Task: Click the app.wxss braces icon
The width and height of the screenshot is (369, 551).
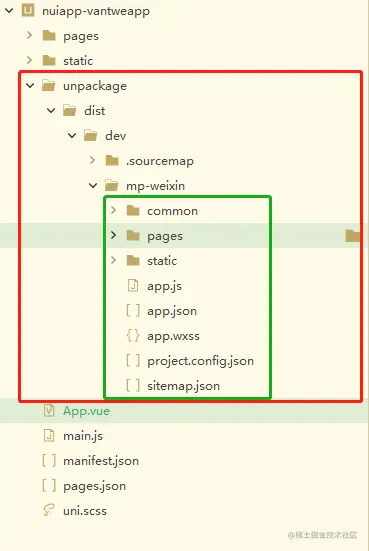Action: coord(133,336)
